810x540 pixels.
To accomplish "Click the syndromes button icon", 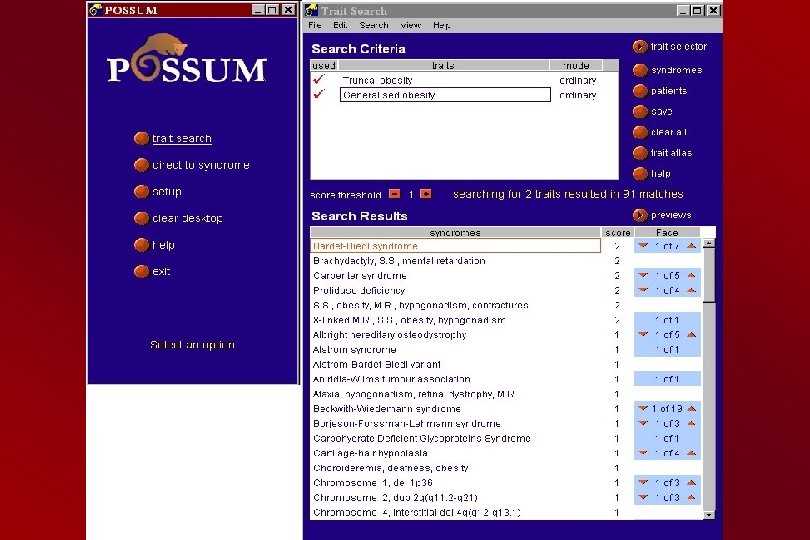I will 640,70.
